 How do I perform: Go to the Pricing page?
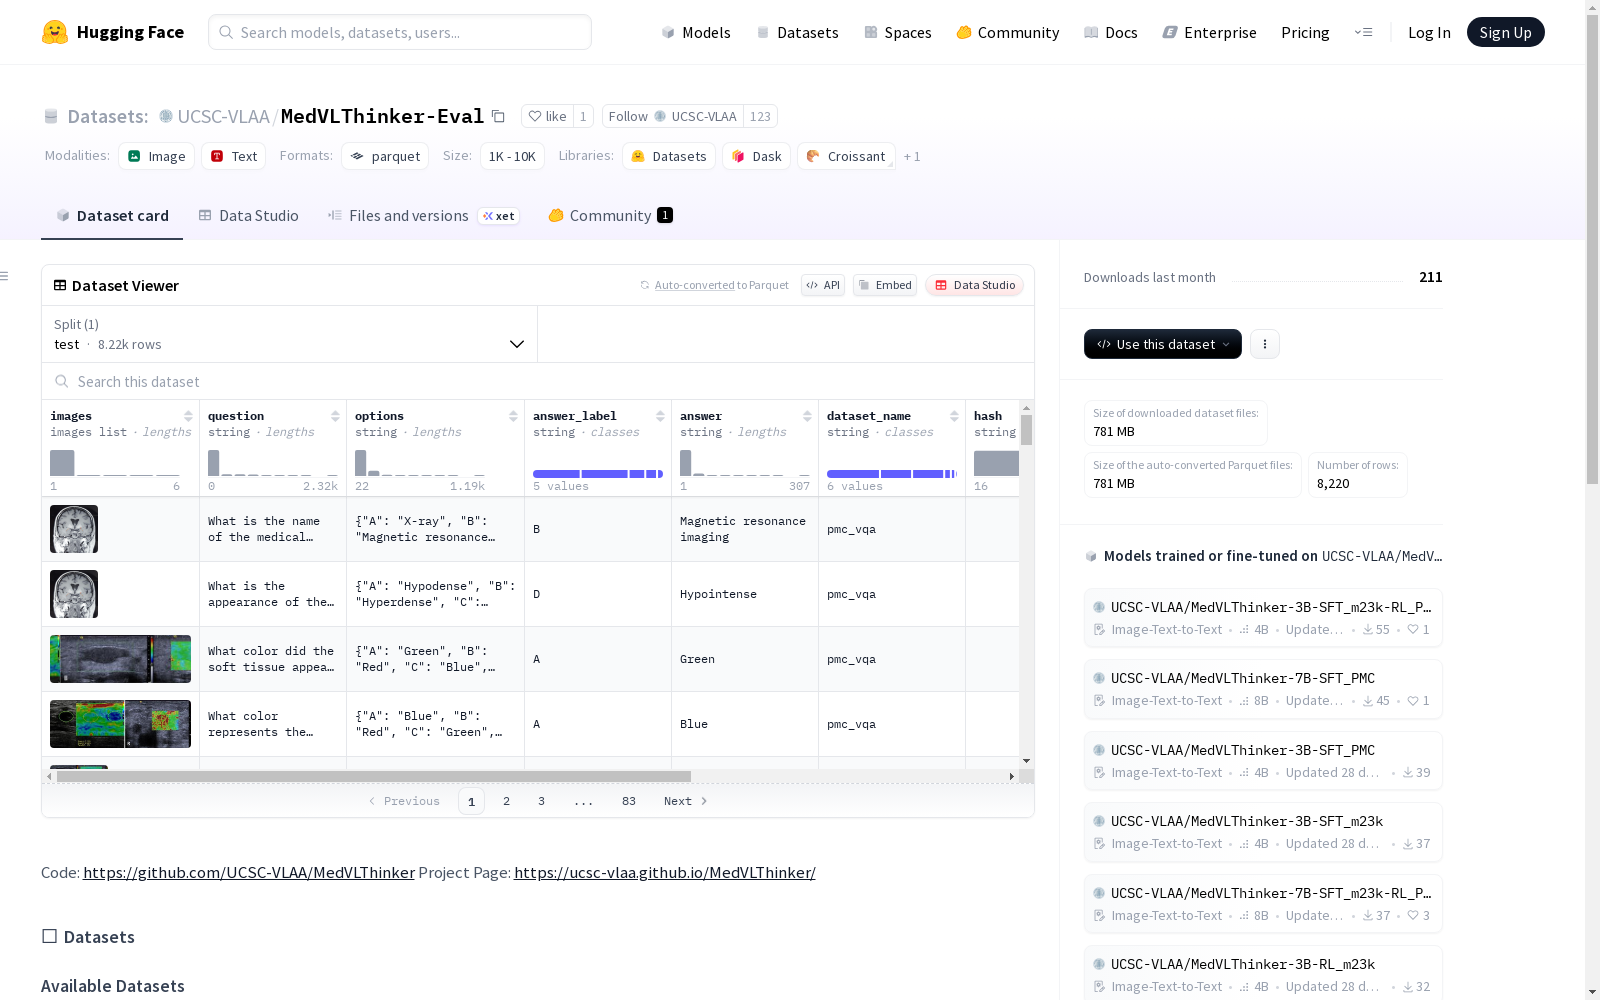click(1305, 32)
